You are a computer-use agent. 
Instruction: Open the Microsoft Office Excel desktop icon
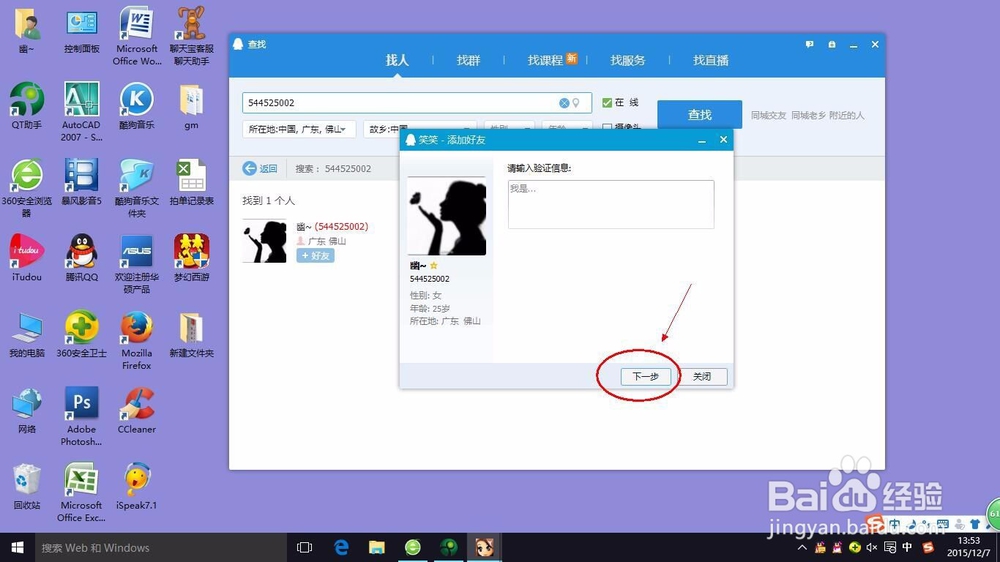click(81, 492)
